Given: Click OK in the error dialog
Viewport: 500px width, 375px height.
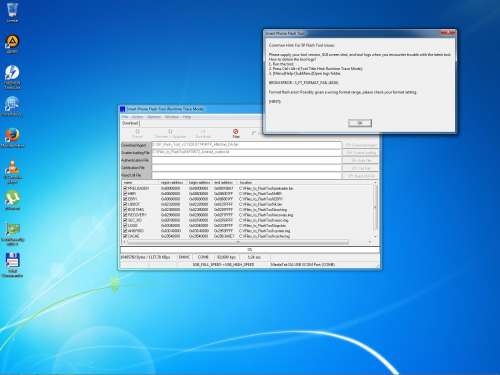Looking at the screenshot, I should click(360, 123).
